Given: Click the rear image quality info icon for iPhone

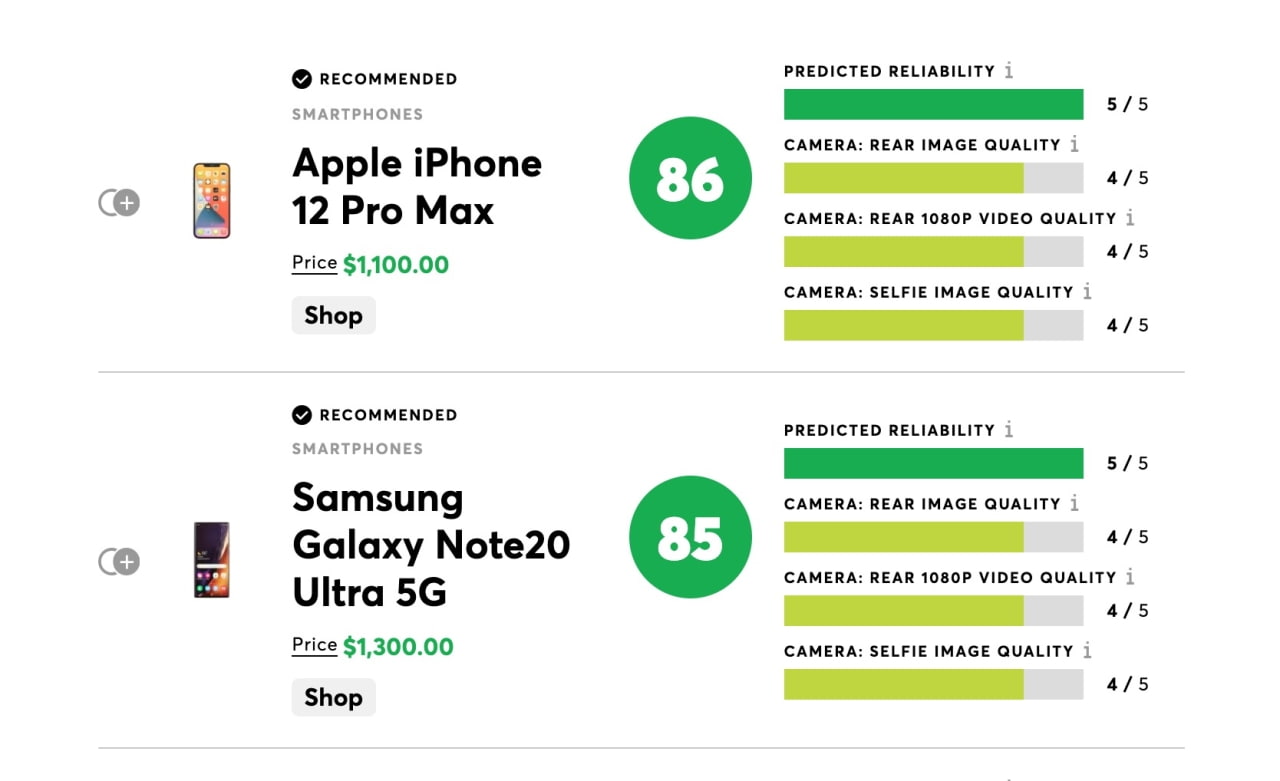Looking at the screenshot, I should coord(1076,144).
